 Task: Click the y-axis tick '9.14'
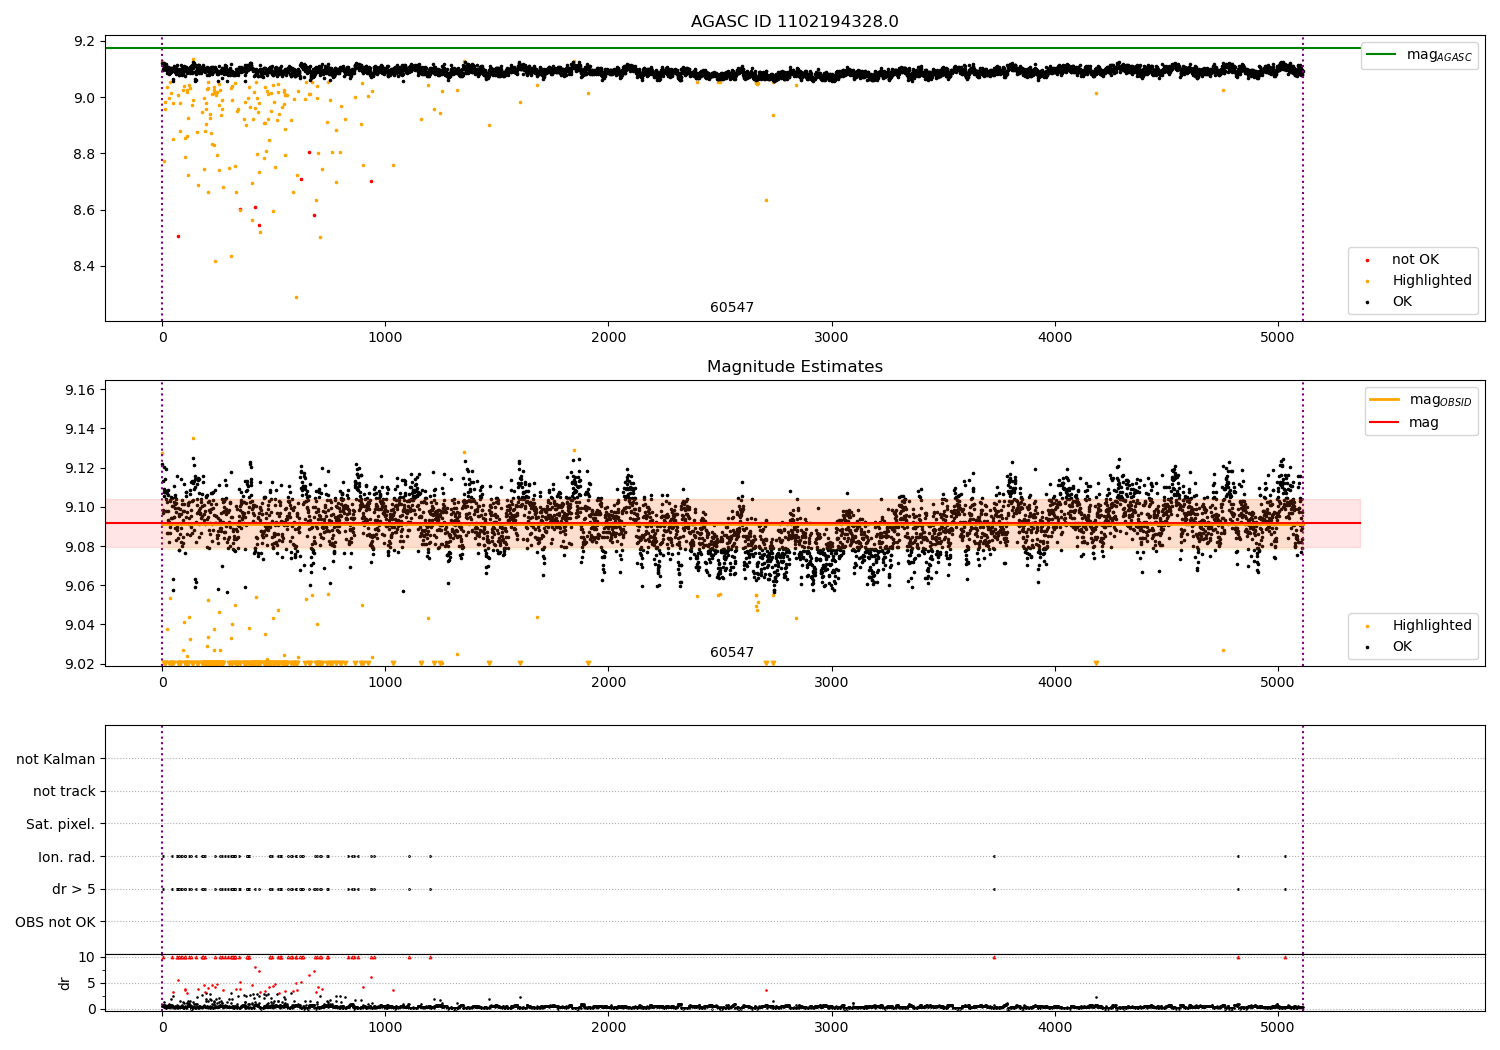click(x=81, y=429)
